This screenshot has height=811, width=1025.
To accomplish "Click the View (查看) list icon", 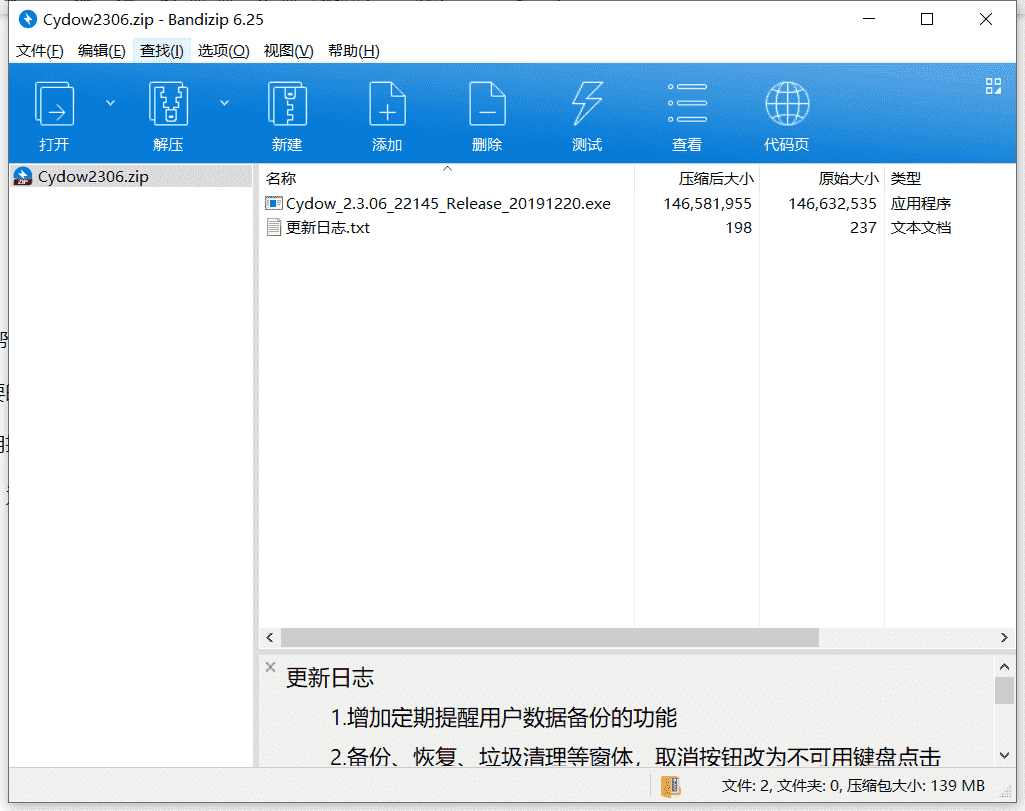I will coord(687,103).
